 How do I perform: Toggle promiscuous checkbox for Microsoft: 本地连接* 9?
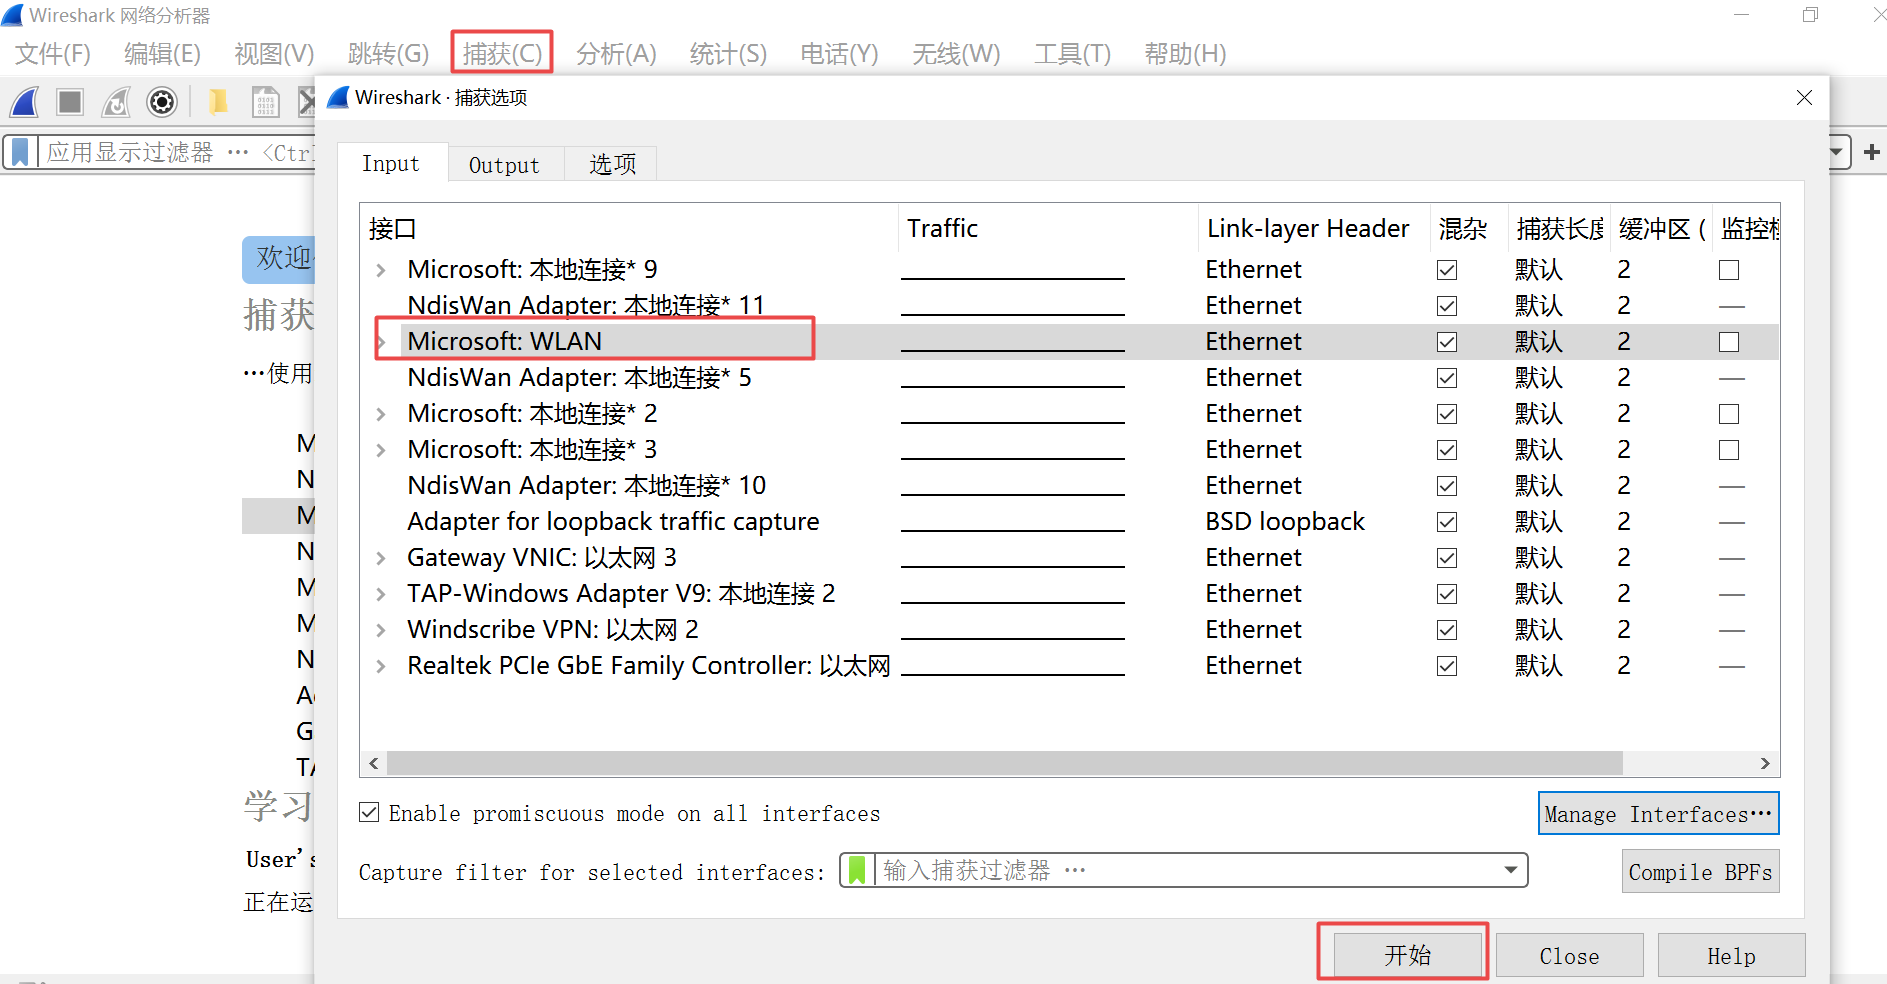(1447, 270)
